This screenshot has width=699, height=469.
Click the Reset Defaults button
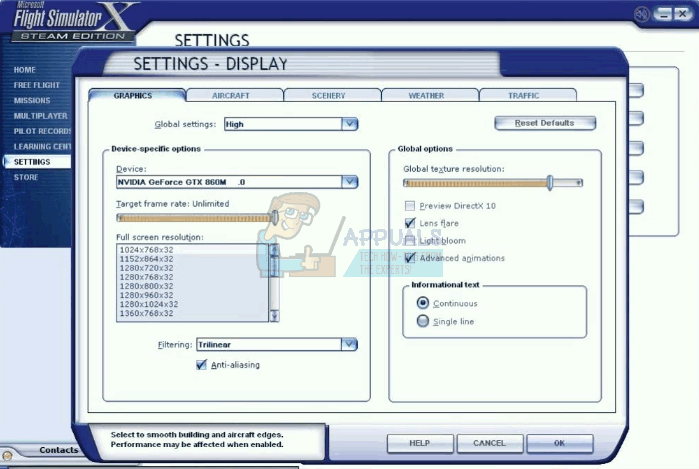tap(545, 123)
